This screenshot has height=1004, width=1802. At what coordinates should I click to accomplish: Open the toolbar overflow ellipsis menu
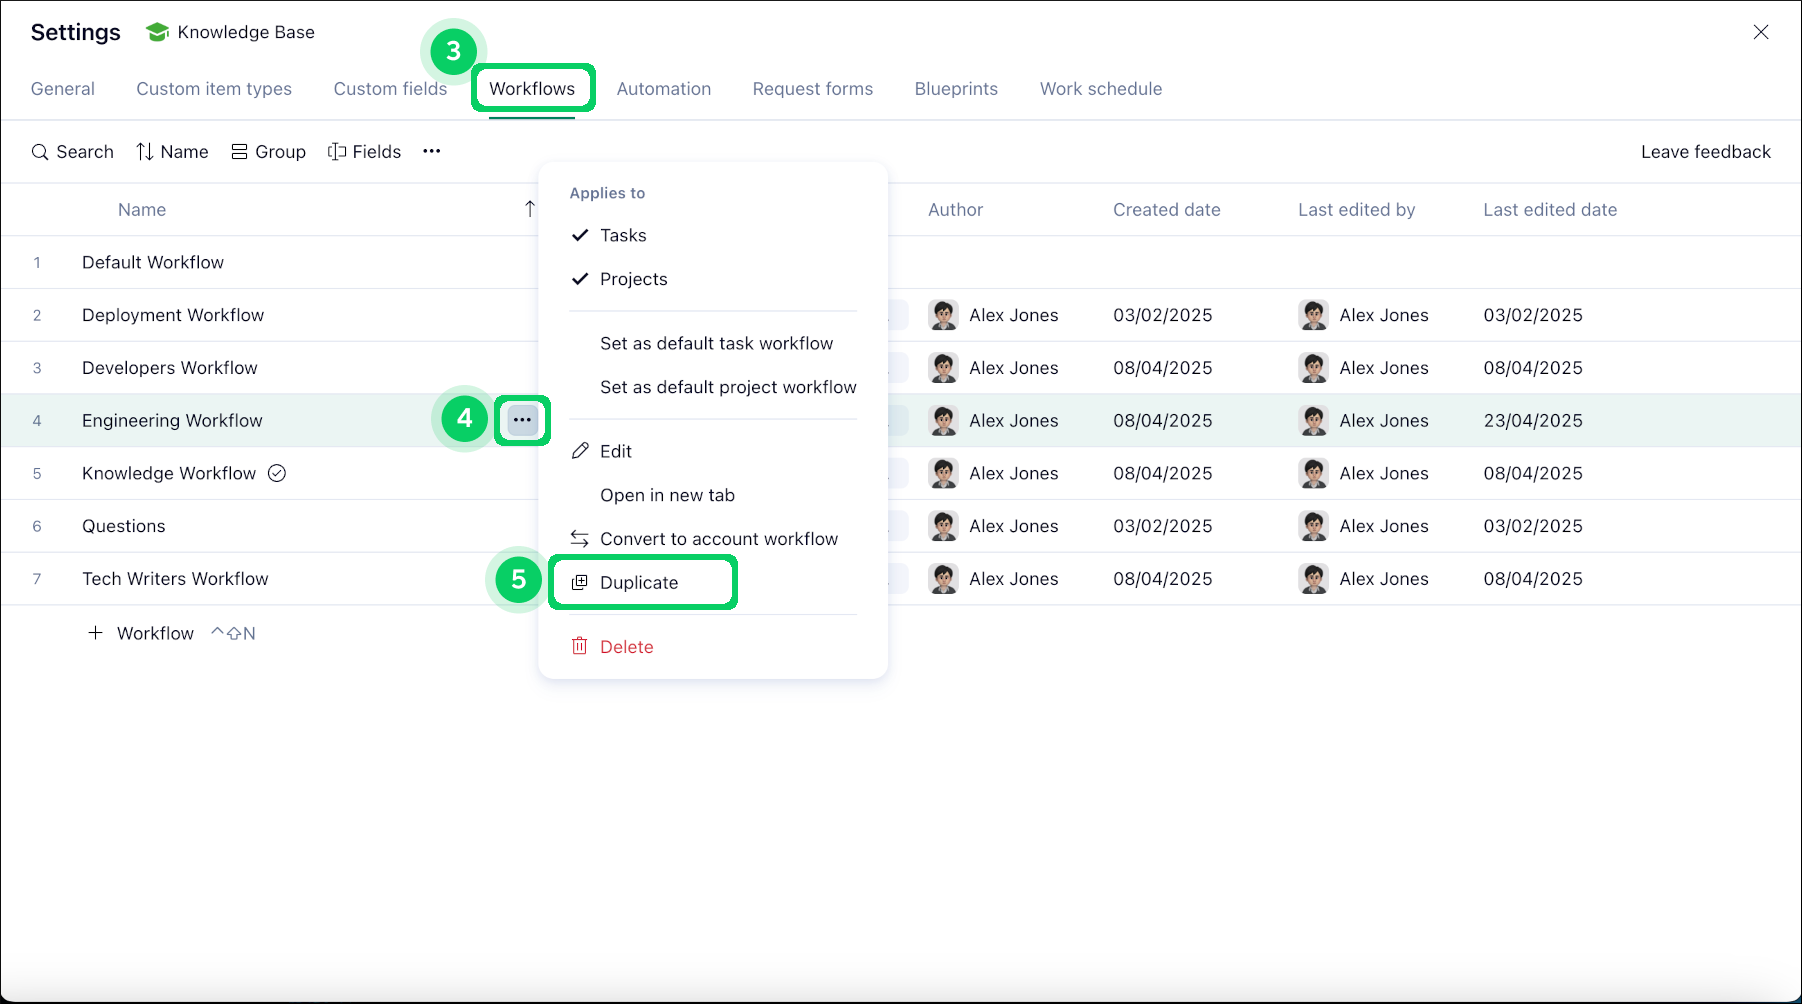pyautogui.click(x=431, y=151)
